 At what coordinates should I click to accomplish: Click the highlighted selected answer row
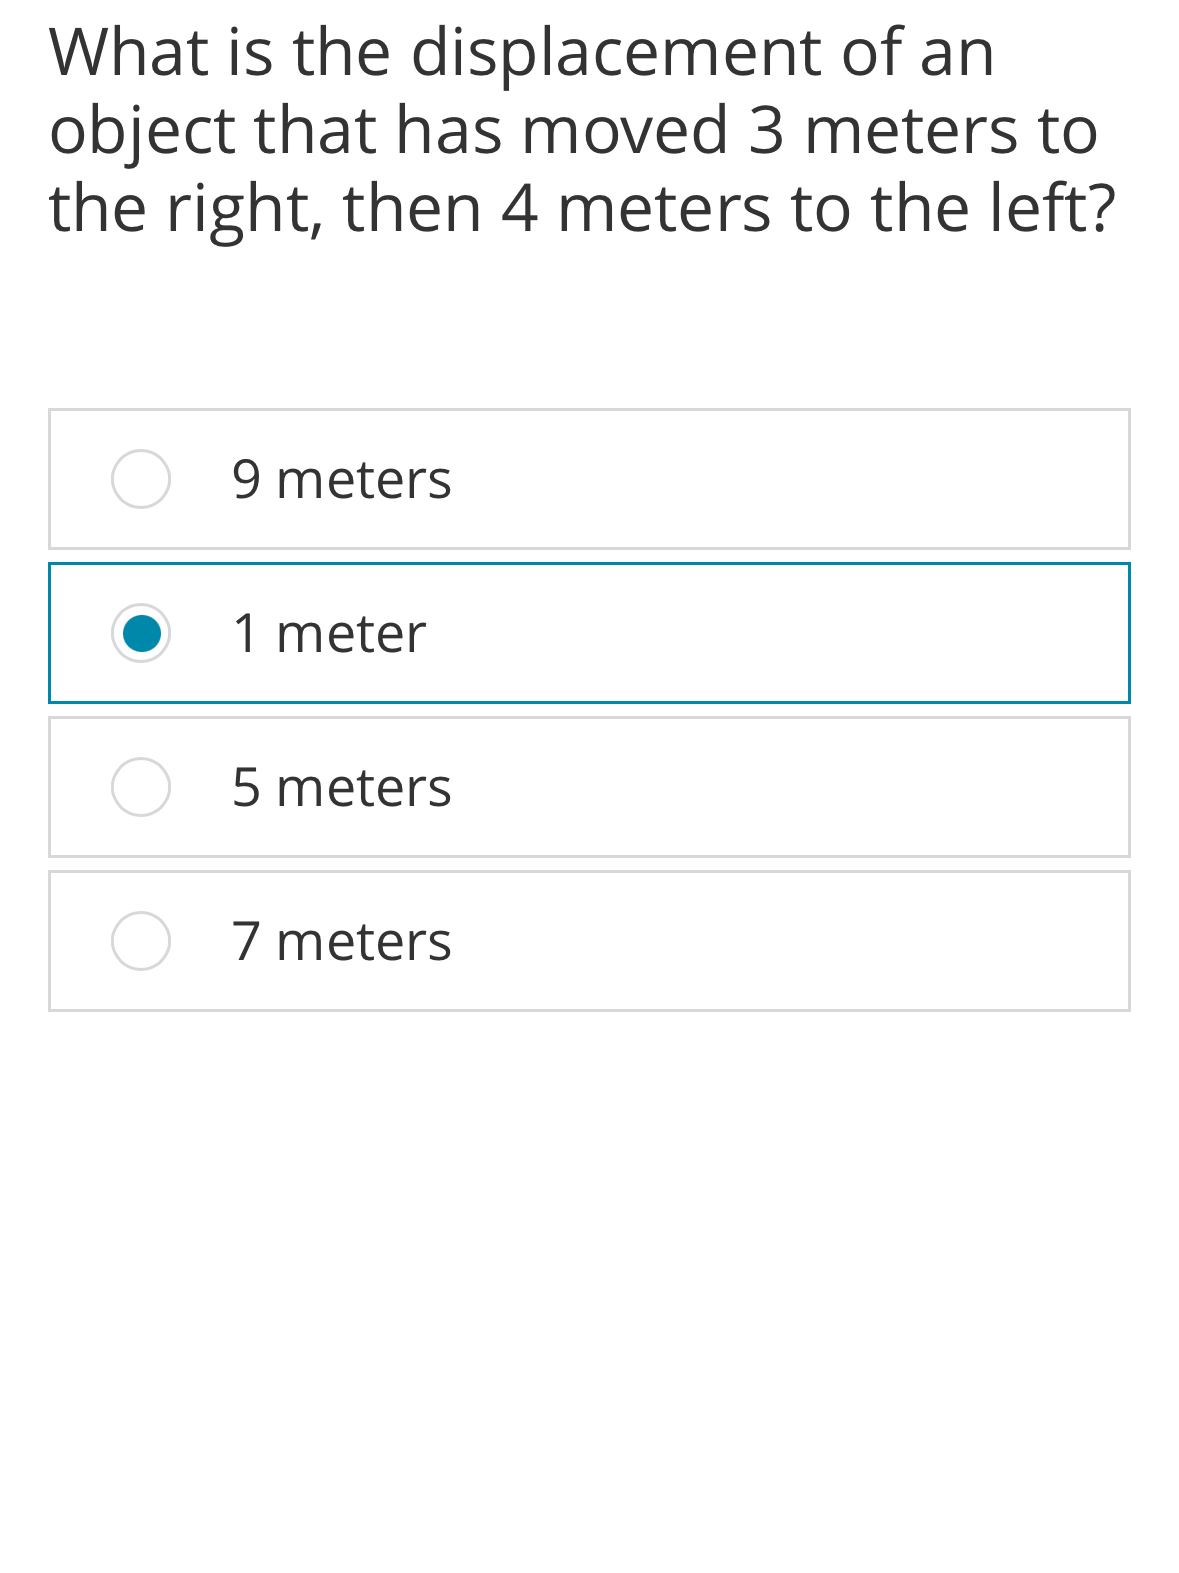click(589, 633)
